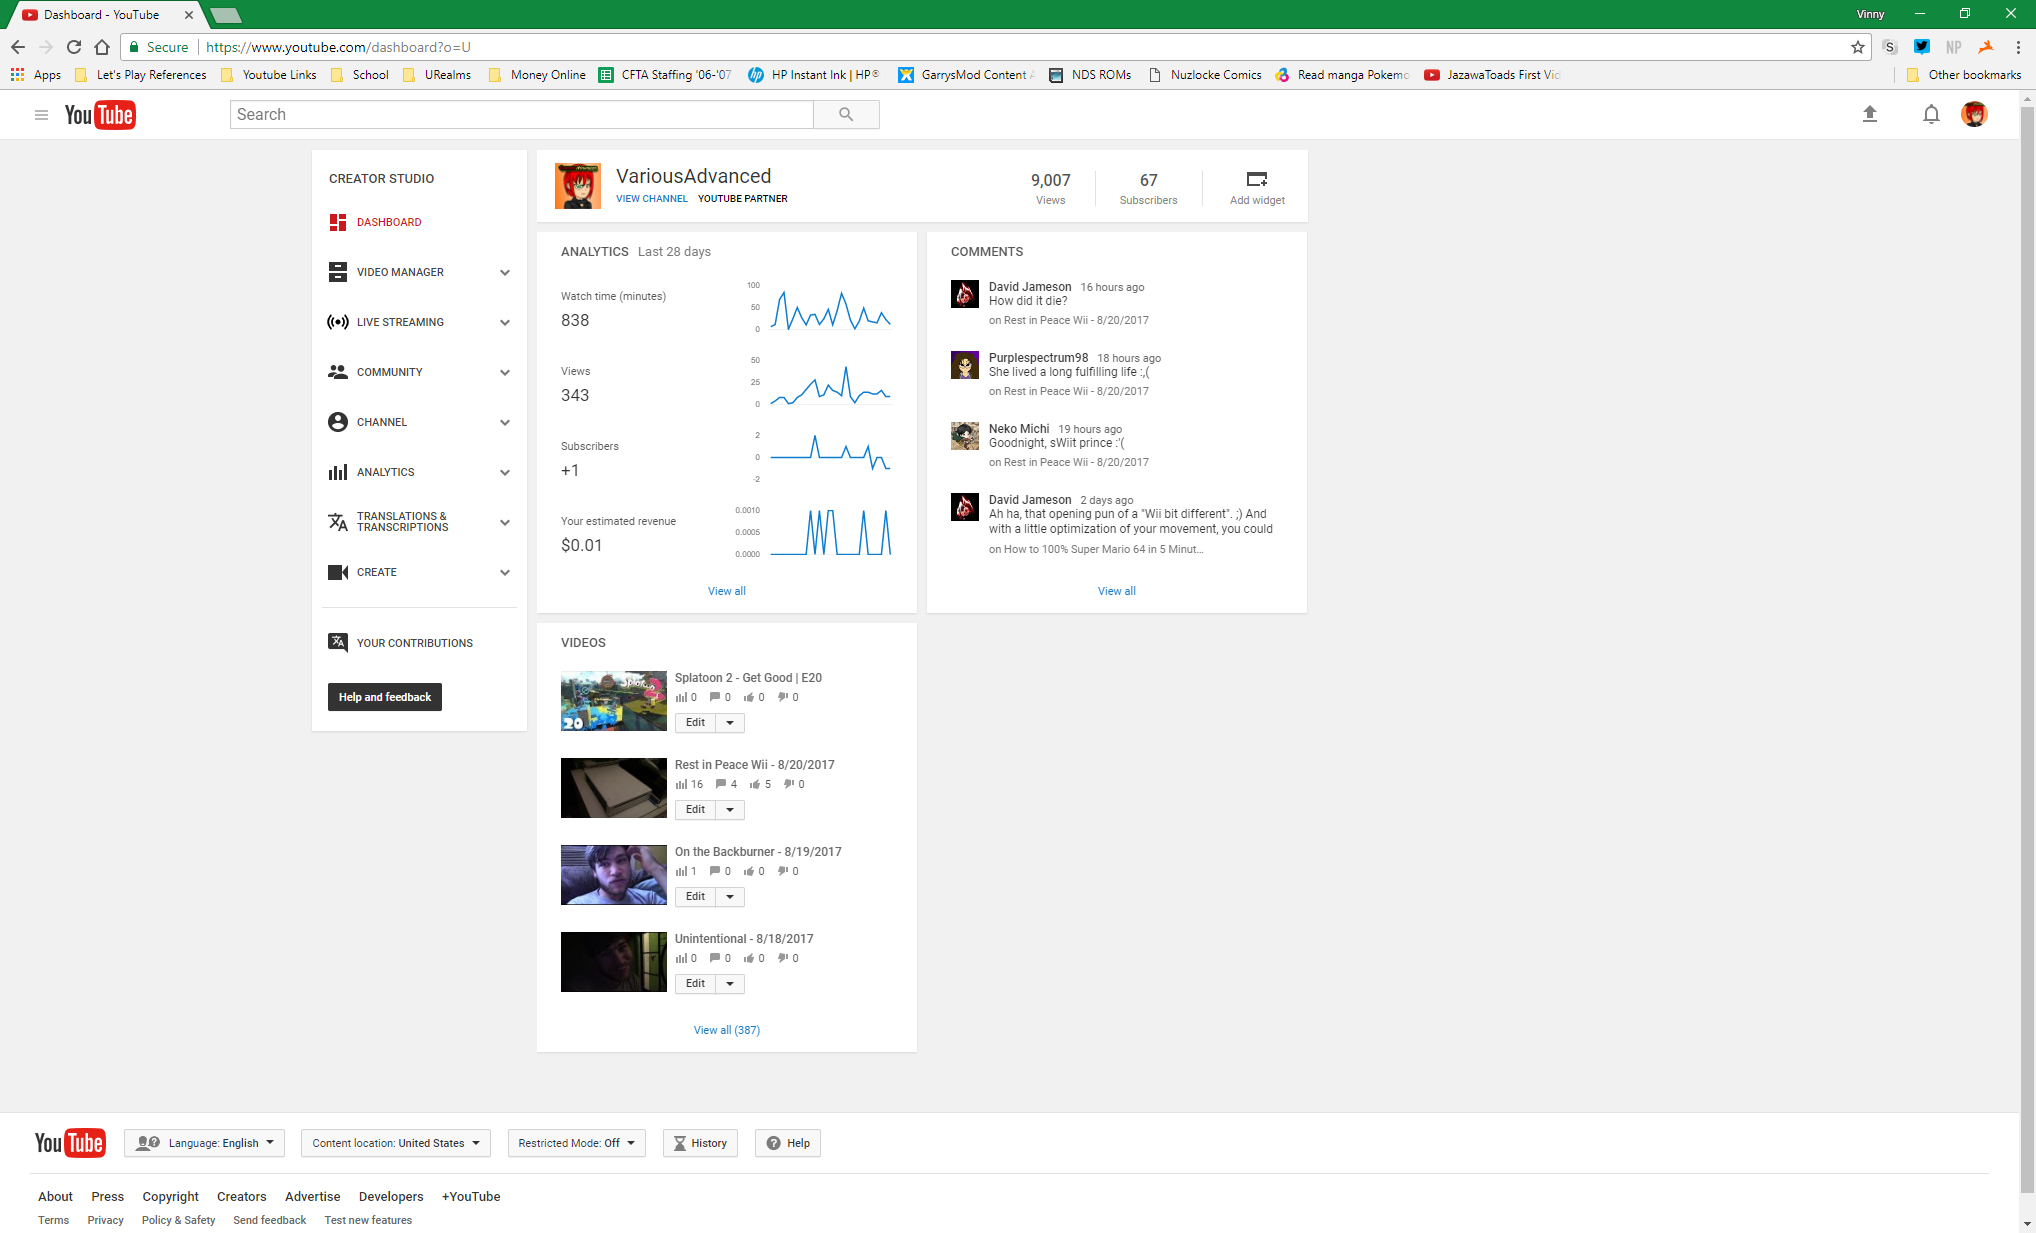Image resolution: width=2036 pixels, height=1233 pixels.
Task: Open Edit dropdown arrow for Splatoon 2 video
Action: coord(730,723)
